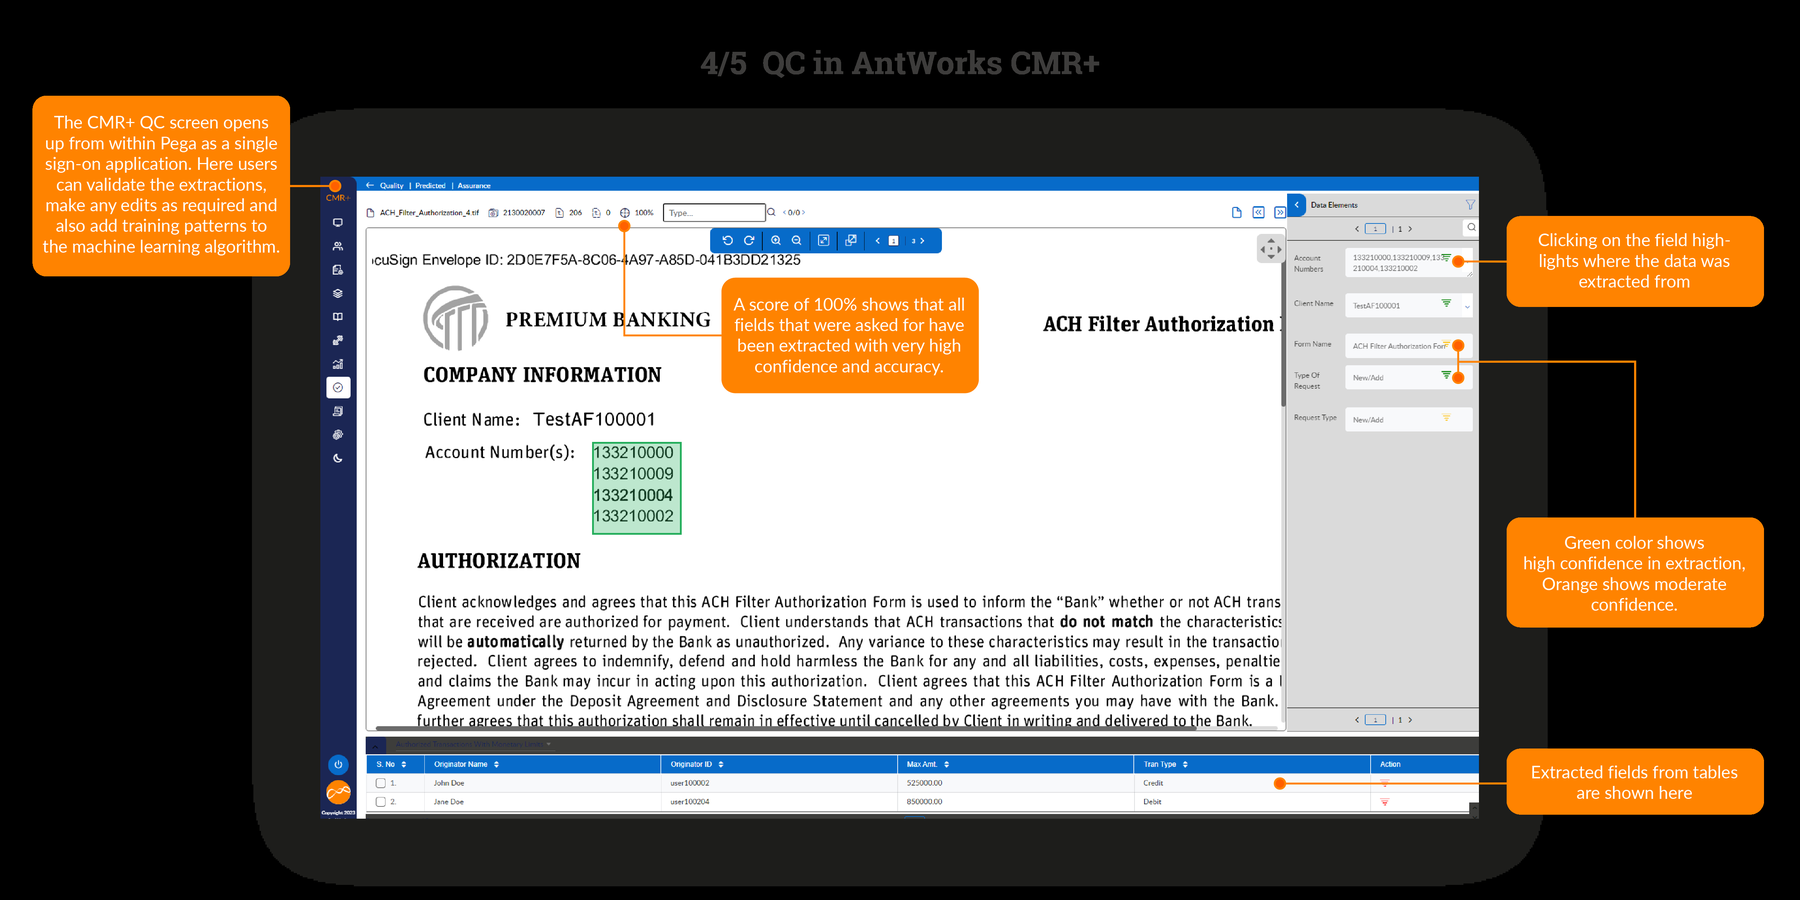Click the Form Name field
Image resolution: width=1800 pixels, height=900 pixels.
[1408, 346]
